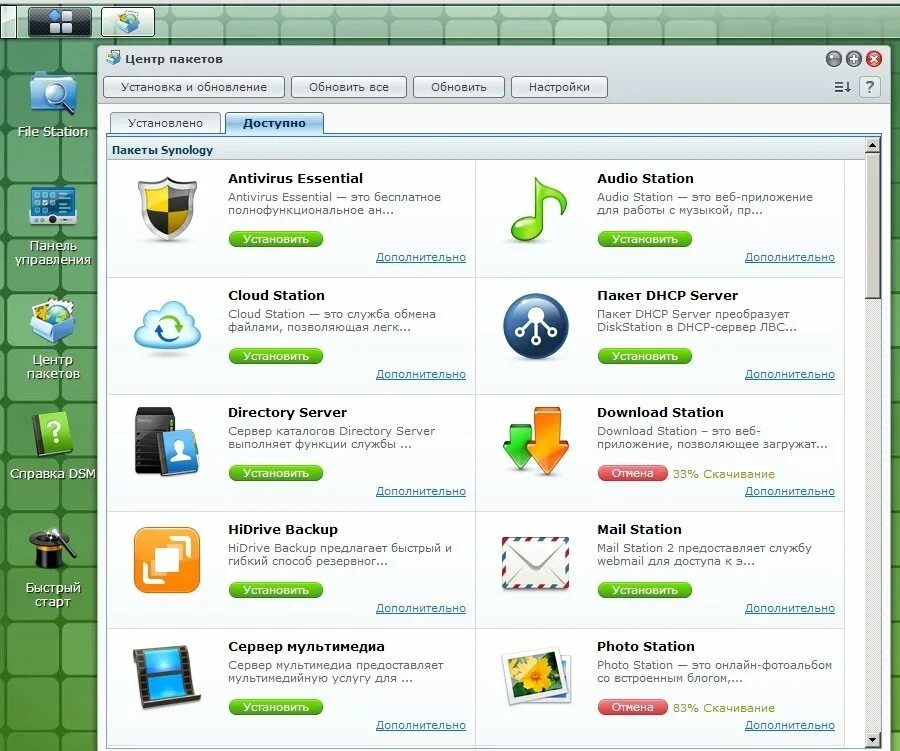Click the Обновить button
Image resolution: width=900 pixels, height=751 pixels.
click(x=459, y=87)
